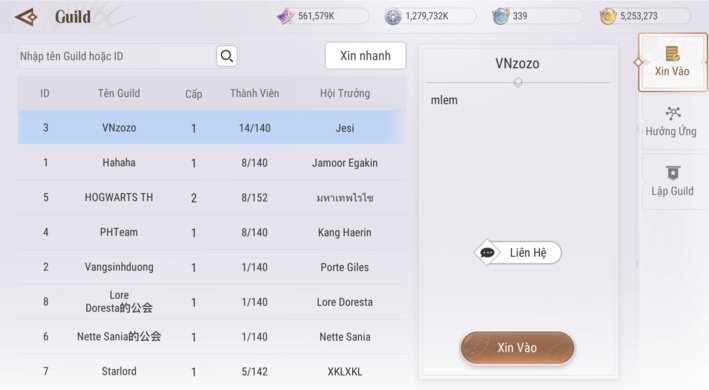Select the Hahaha guild row
Image resolution: width=709 pixels, height=390 pixels.
point(212,163)
